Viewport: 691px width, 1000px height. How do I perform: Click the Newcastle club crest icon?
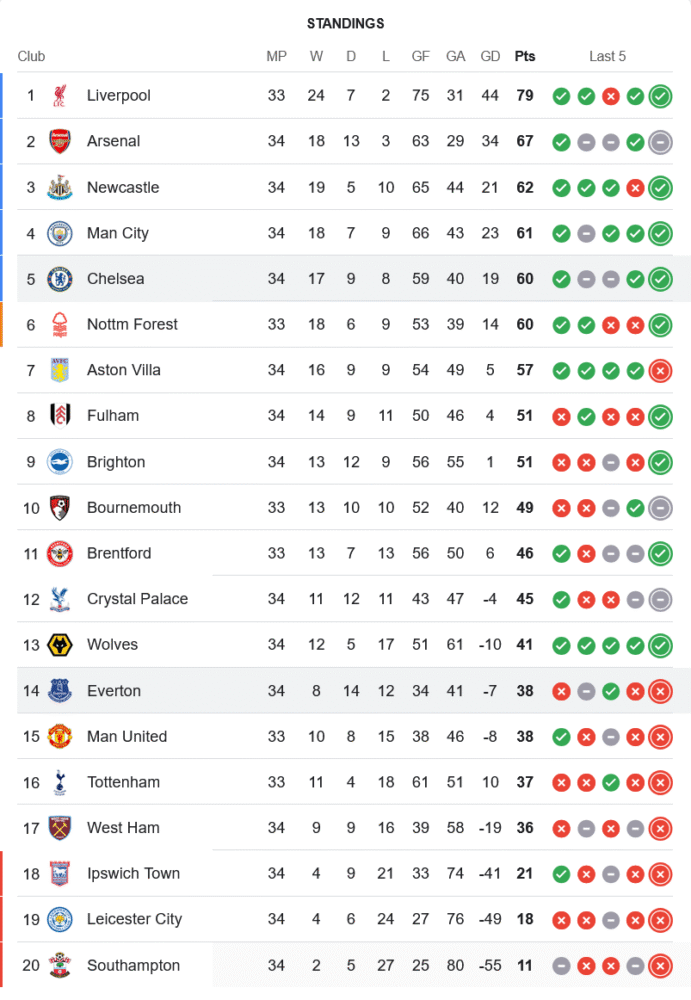(x=59, y=187)
